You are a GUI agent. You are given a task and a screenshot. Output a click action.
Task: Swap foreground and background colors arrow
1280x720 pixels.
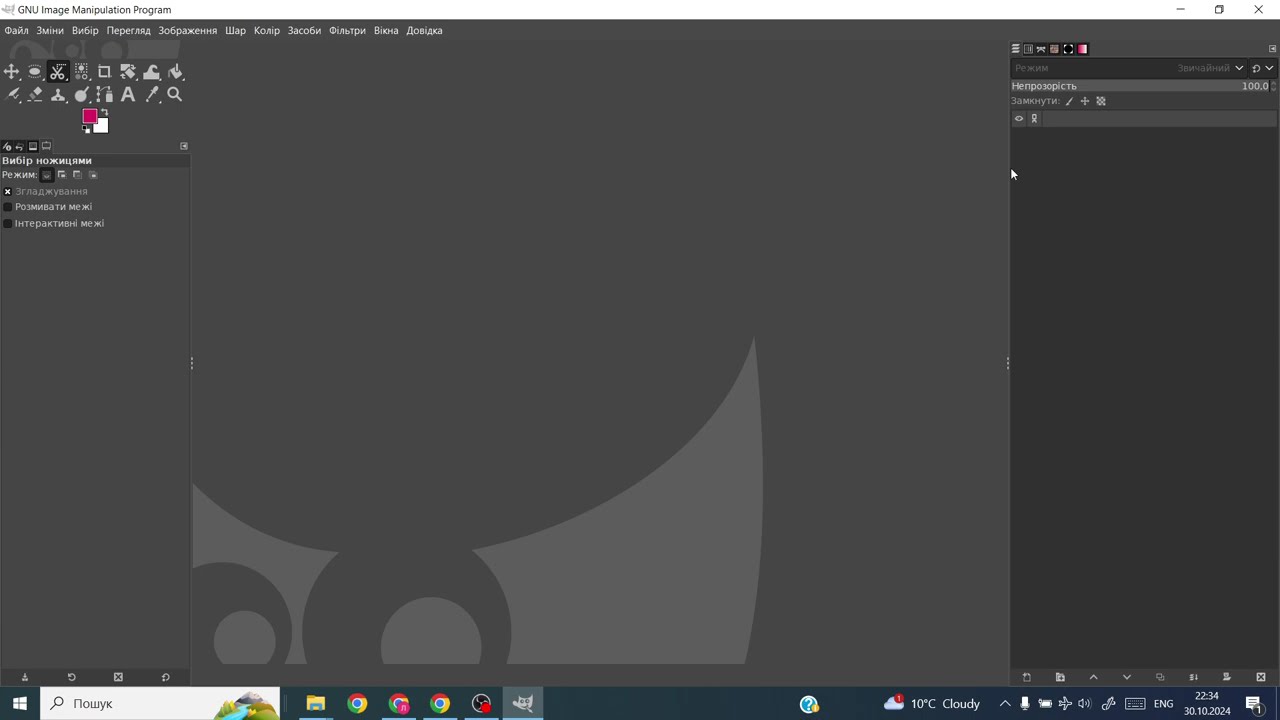click(104, 112)
